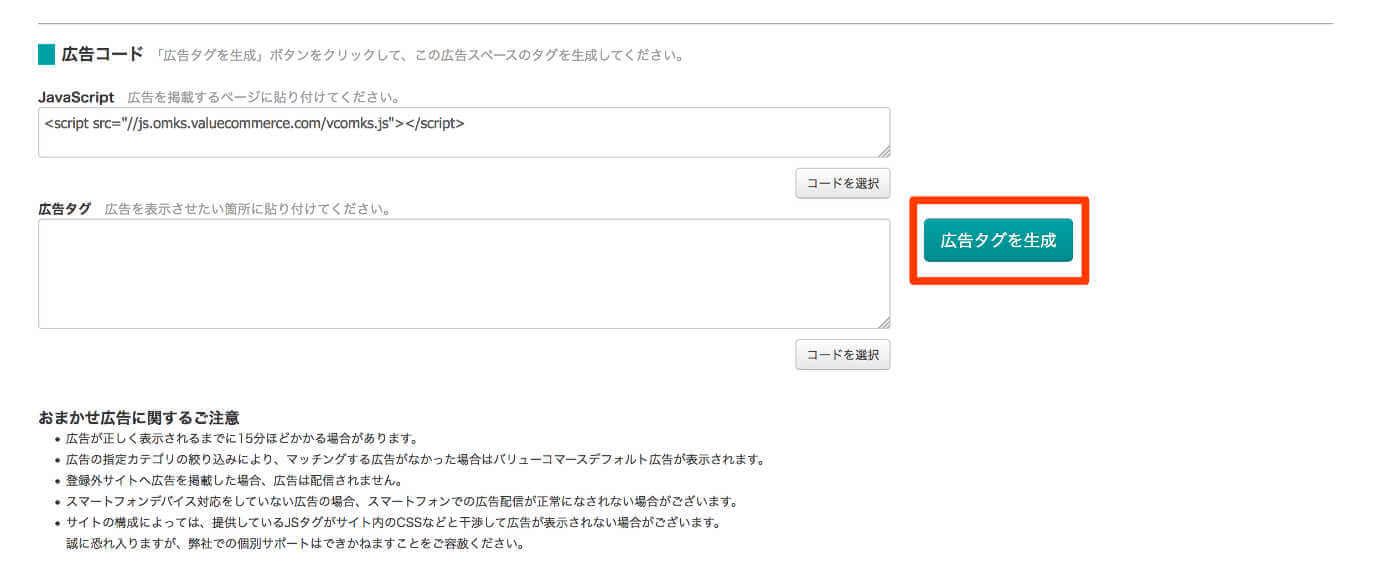The width and height of the screenshot is (1376, 572).
Task: Click コードを選択 button below JavaScript box
Action: (x=843, y=183)
